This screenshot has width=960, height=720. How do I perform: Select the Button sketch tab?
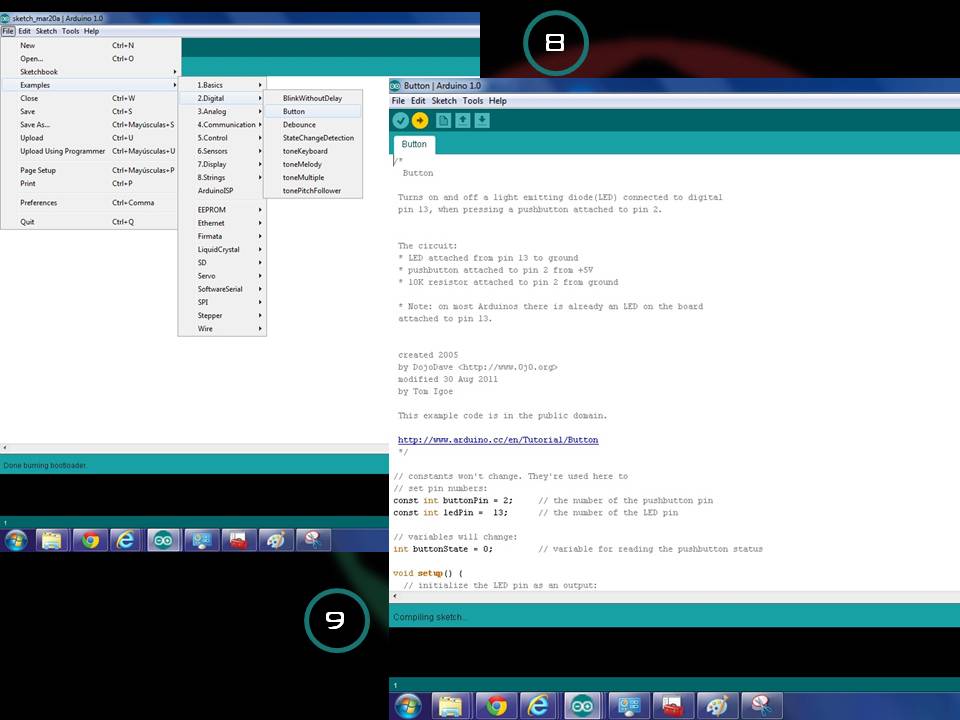pyautogui.click(x=414, y=144)
